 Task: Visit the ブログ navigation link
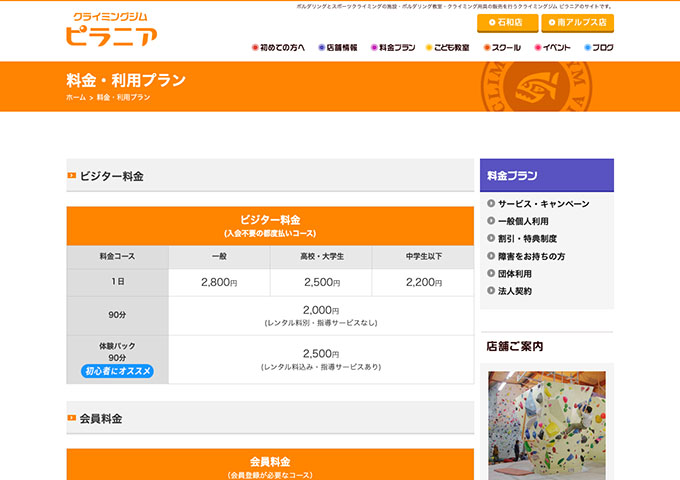click(x=598, y=47)
